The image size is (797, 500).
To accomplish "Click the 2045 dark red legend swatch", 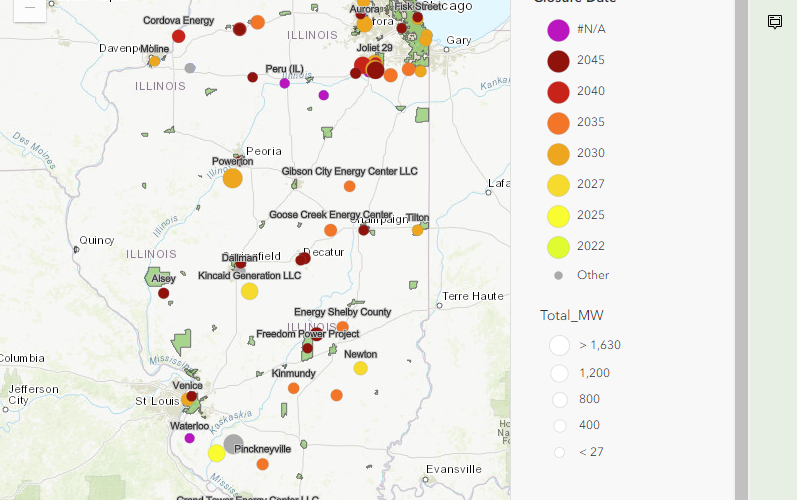I will coord(558,61).
